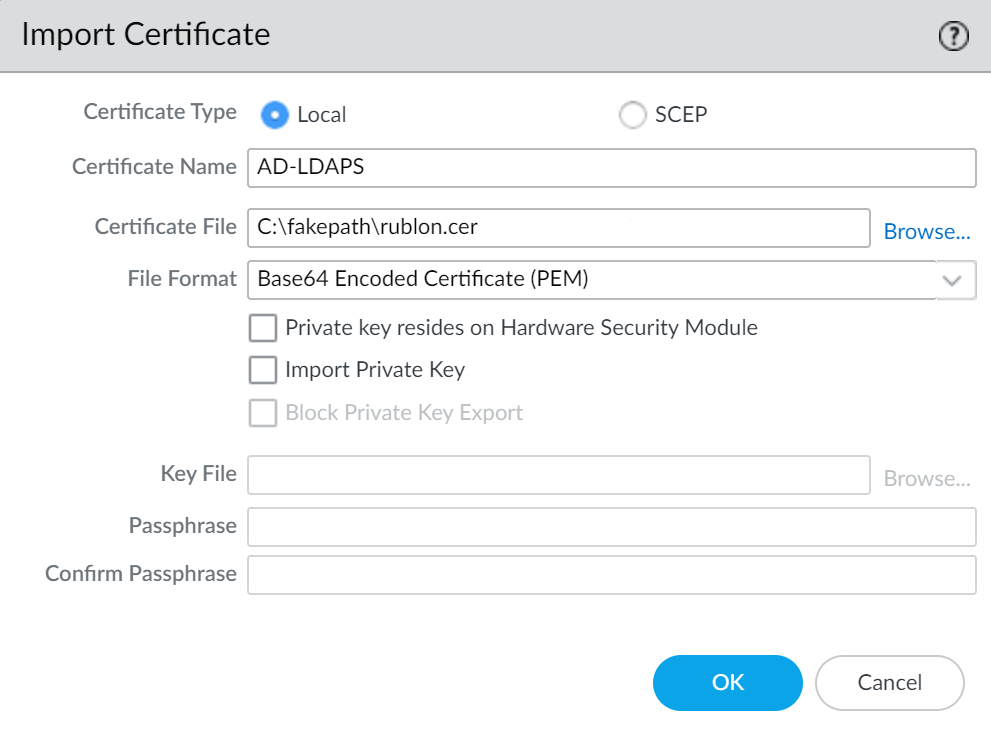Focus the Passphrase input field

(x=610, y=526)
